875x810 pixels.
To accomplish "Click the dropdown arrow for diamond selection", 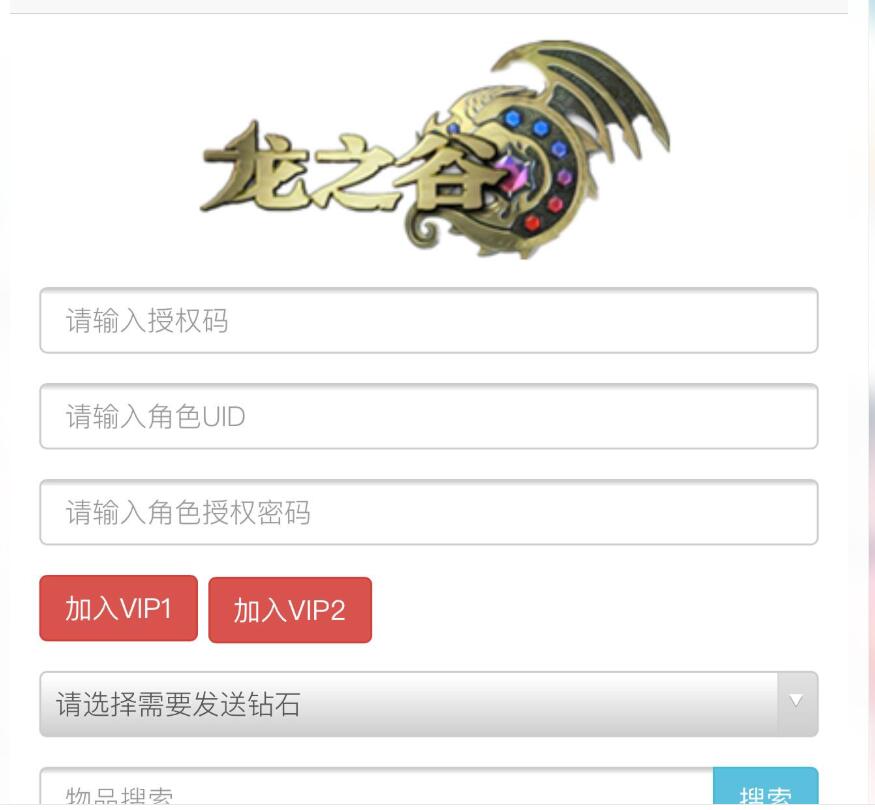I will [x=797, y=701].
